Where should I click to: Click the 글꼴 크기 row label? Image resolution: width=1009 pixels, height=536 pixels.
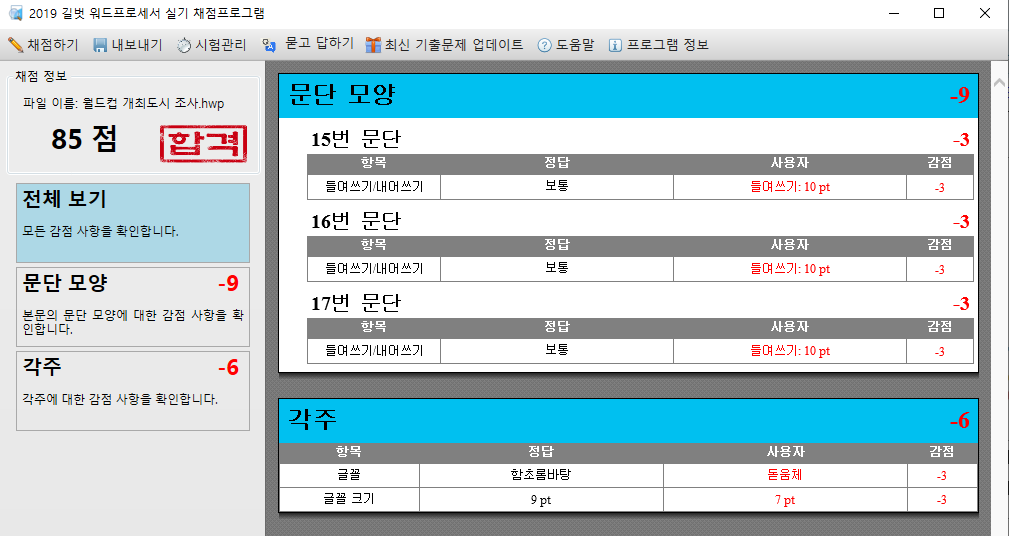(x=349, y=499)
